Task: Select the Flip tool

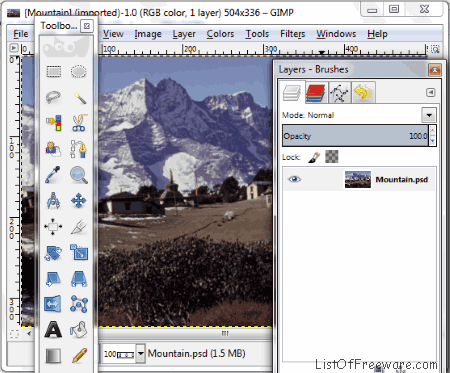Action: click(53, 304)
